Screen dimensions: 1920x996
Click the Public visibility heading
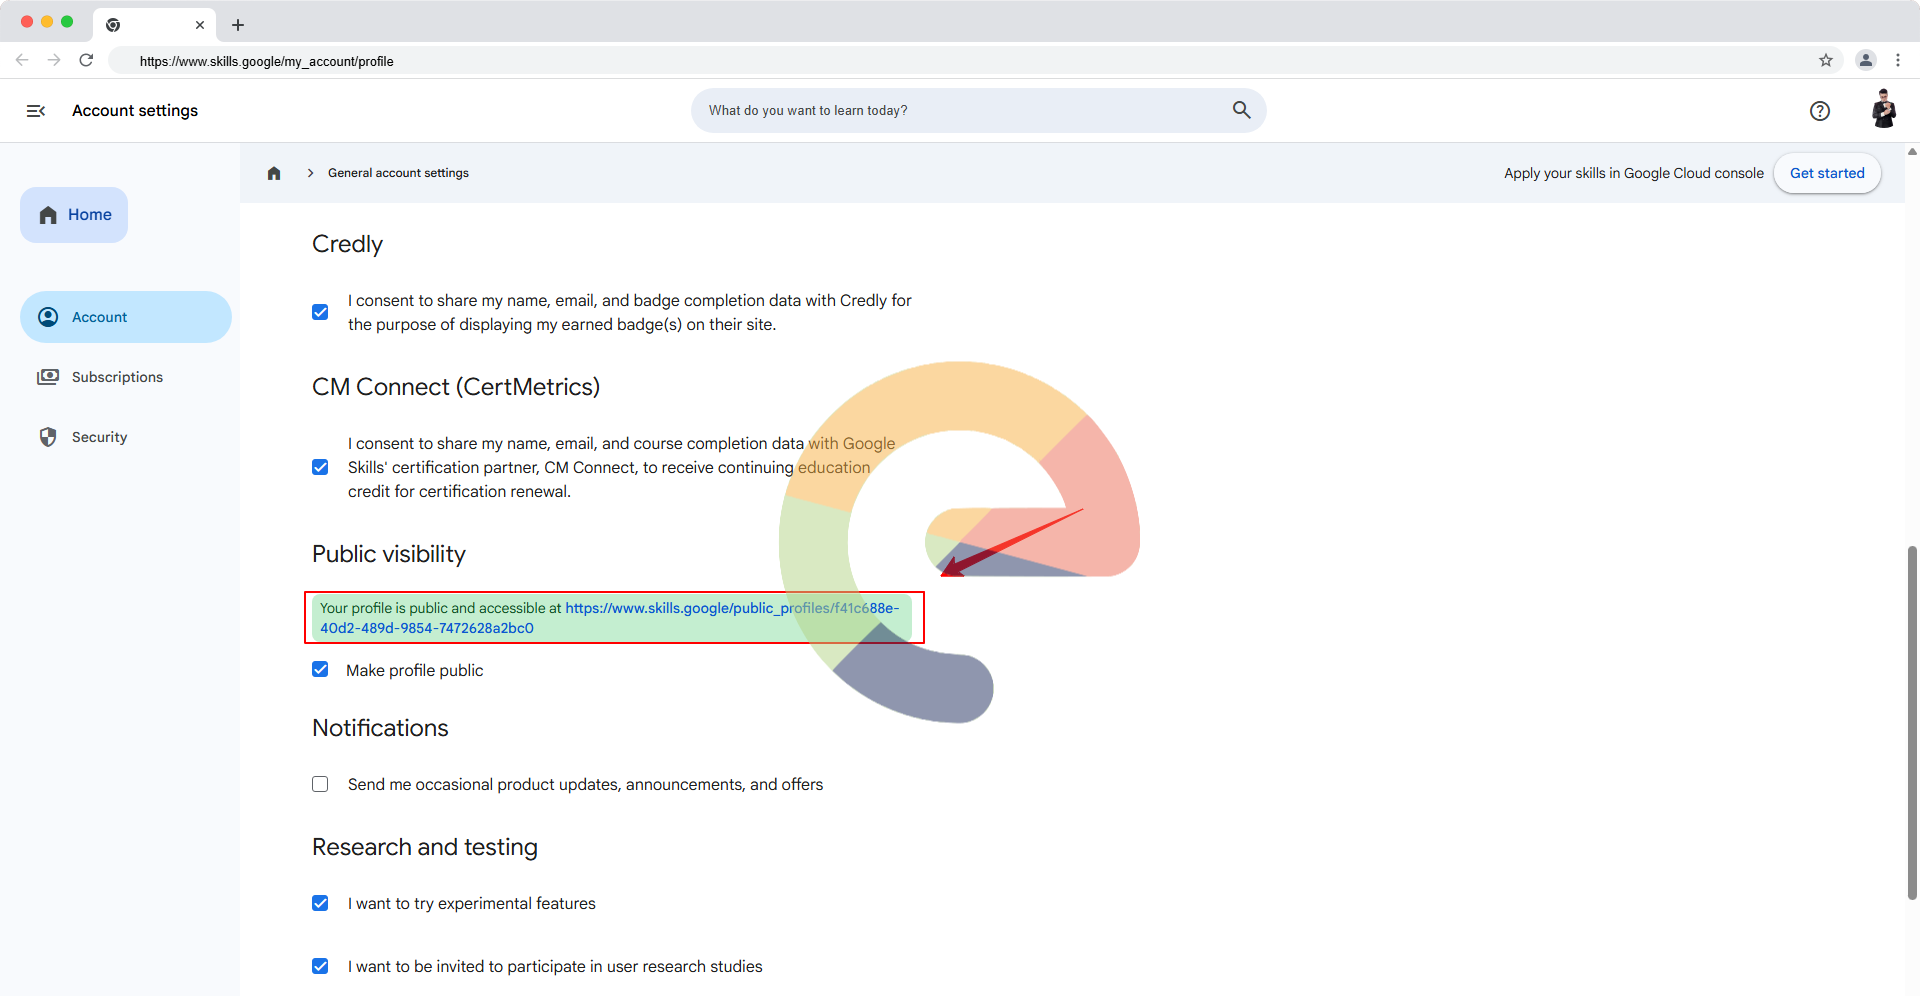(x=389, y=554)
